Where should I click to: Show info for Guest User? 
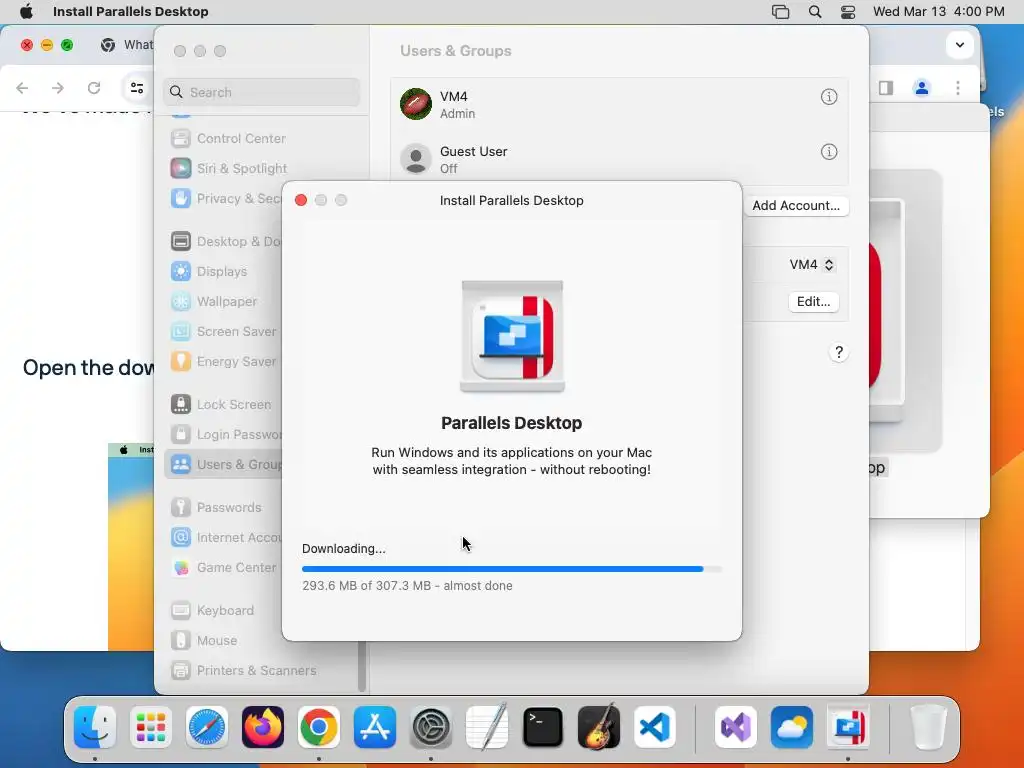tap(829, 152)
